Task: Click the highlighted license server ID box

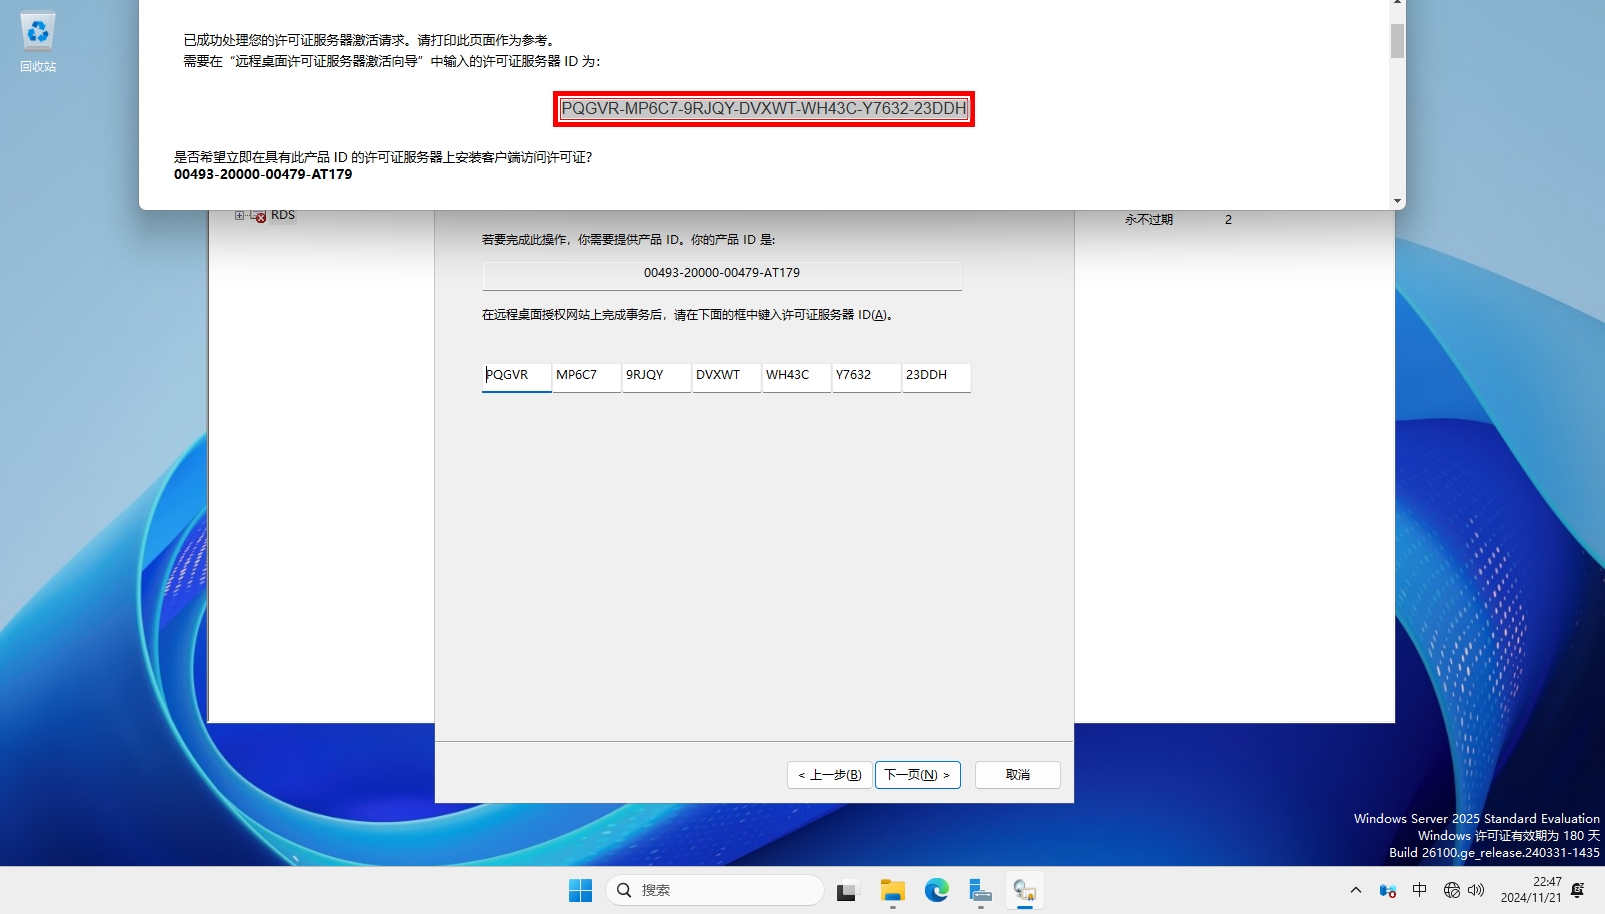Action: click(x=763, y=109)
